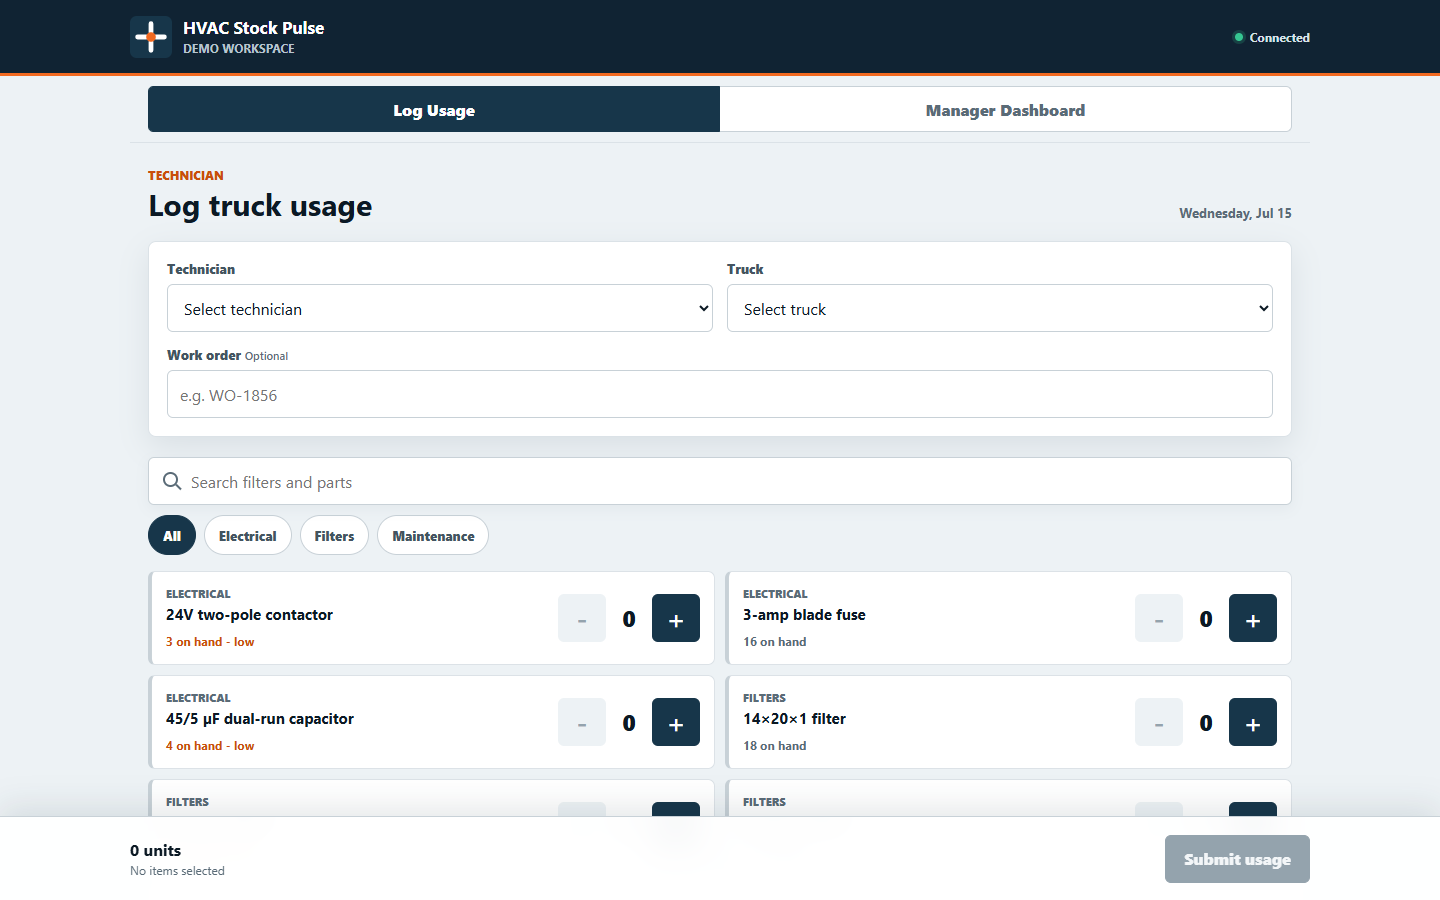Open the Select truck dropdown
Image resolution: width=1440 pixels, height=900 pixels.
pyautogui.click(x=1000, y=308)
